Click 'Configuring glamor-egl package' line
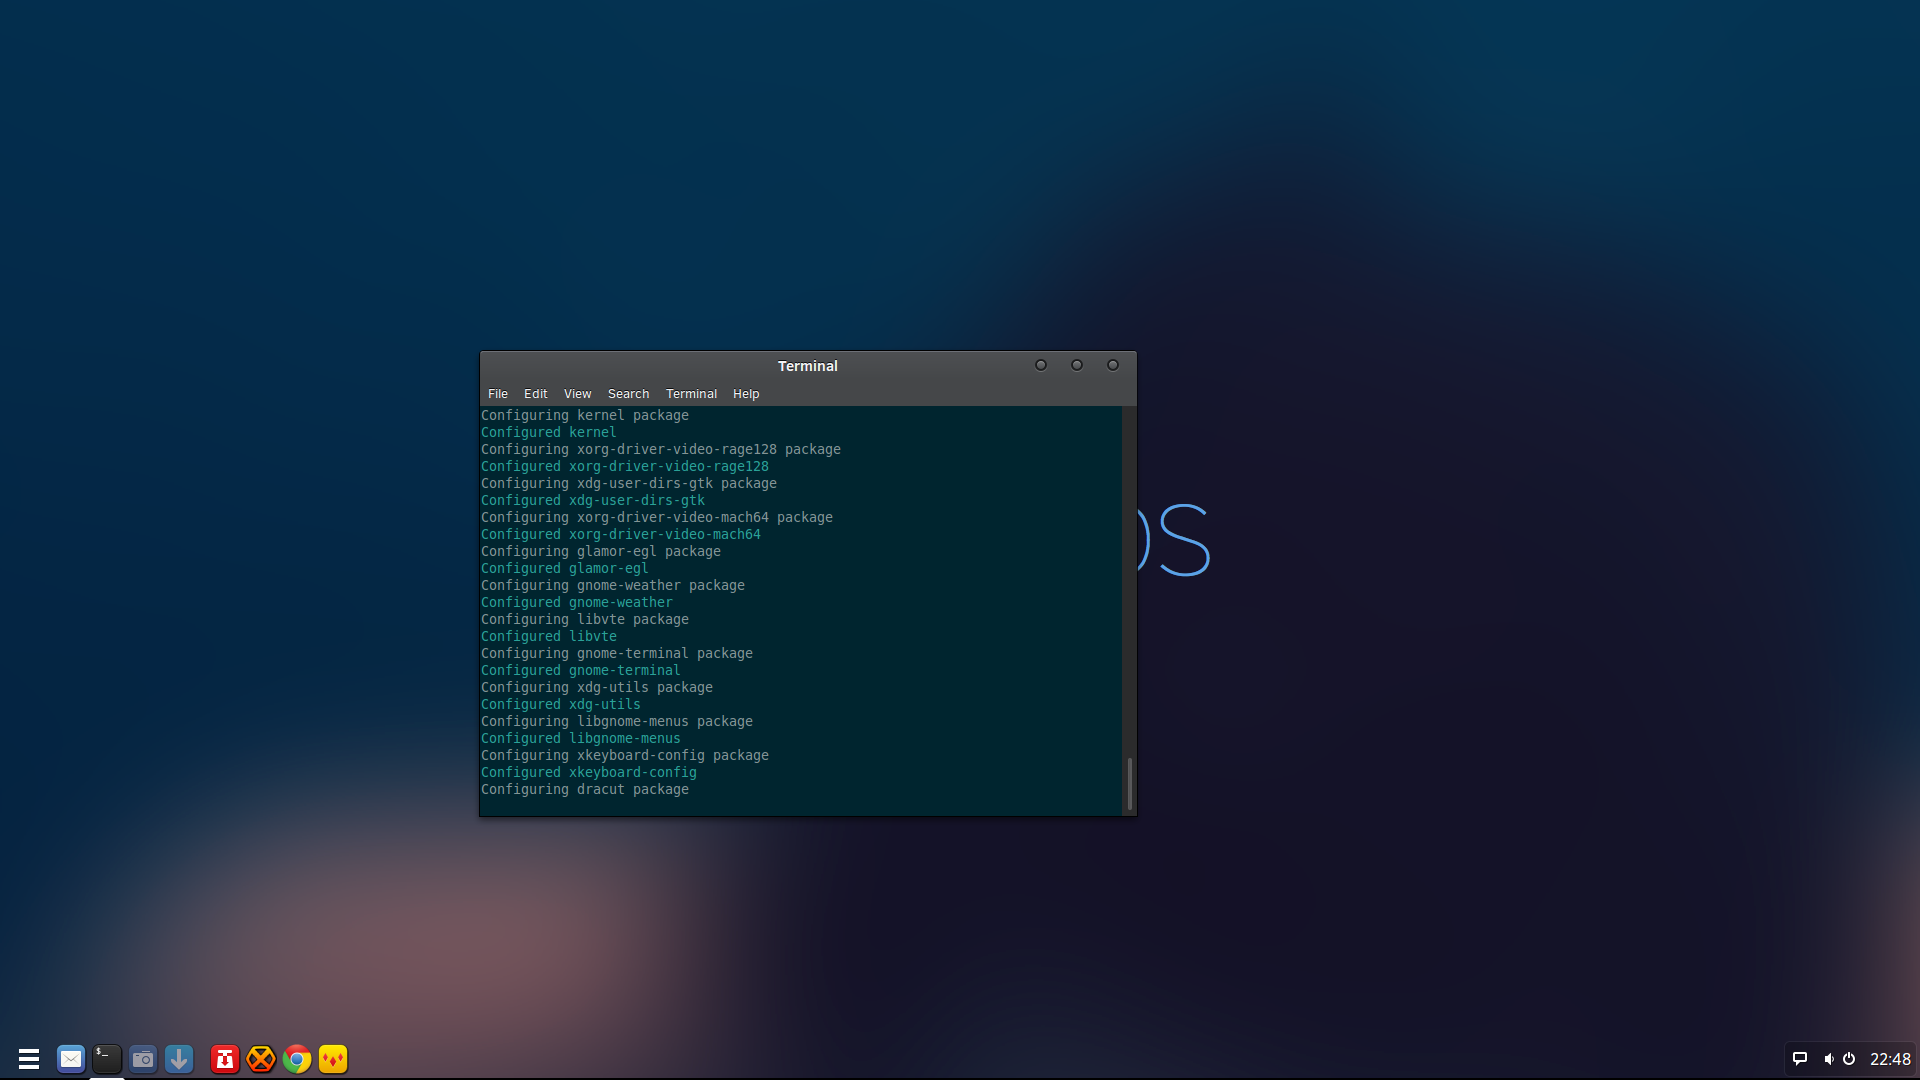This screenshot has width=1920, height=1080. 601,551
